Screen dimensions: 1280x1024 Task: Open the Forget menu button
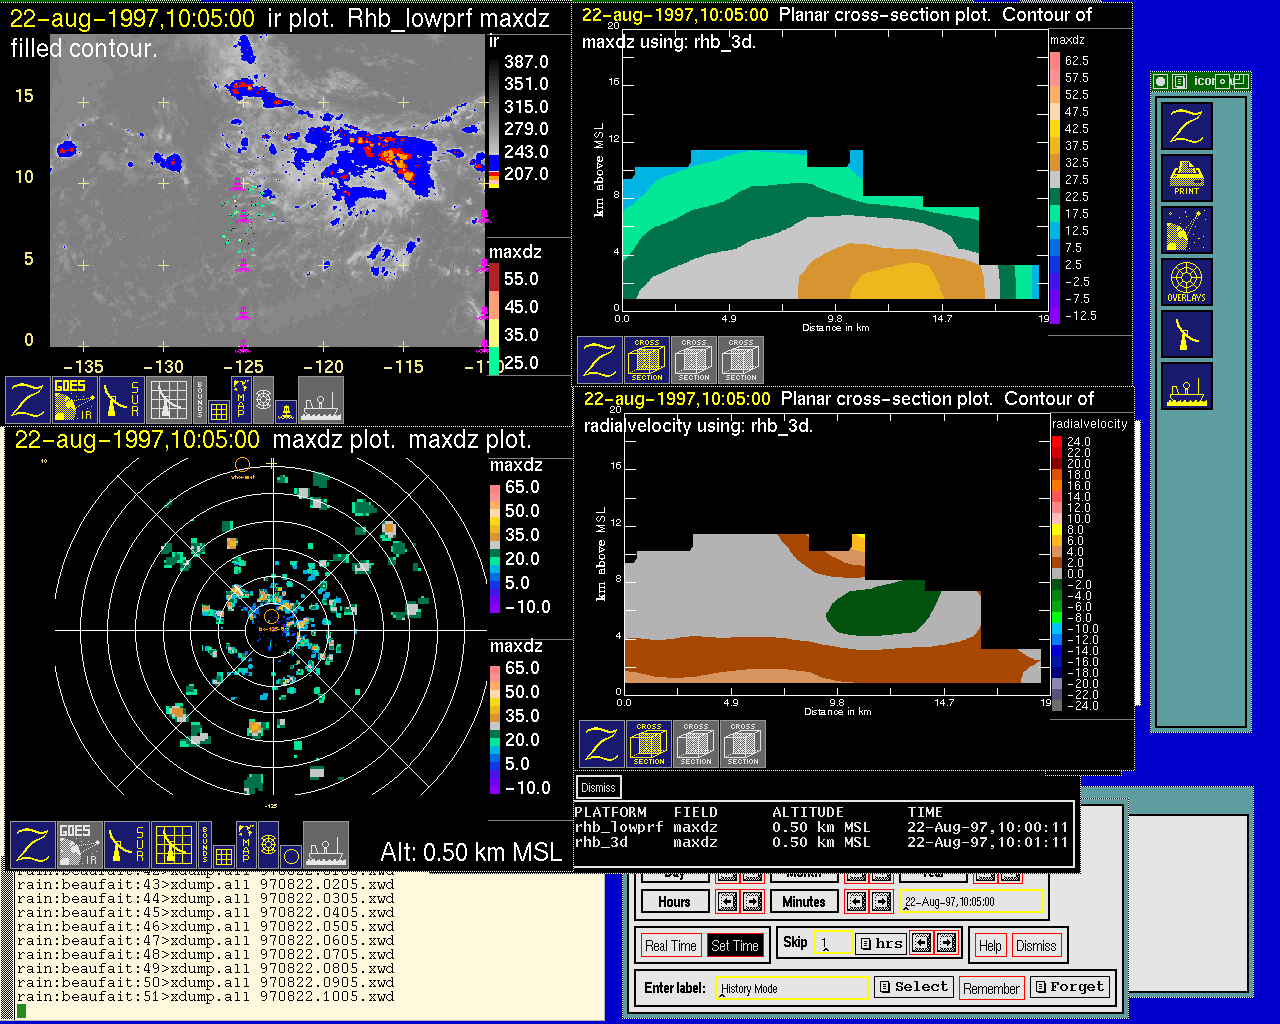[1069, 987]
